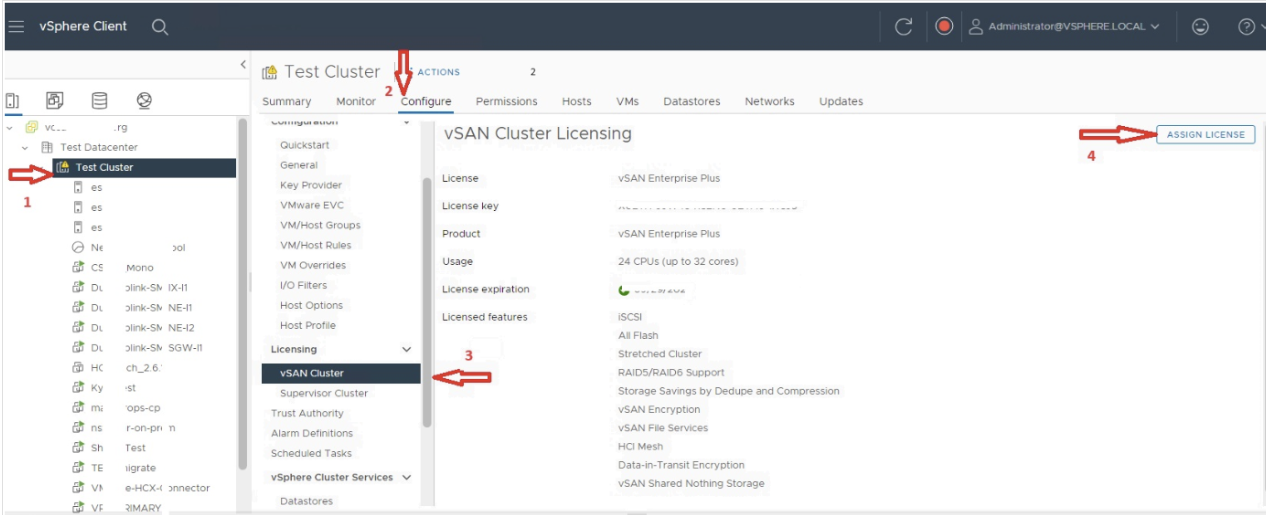Open the Actions menu for Test Cluster
1266x515 pixels.
(438, 72)
